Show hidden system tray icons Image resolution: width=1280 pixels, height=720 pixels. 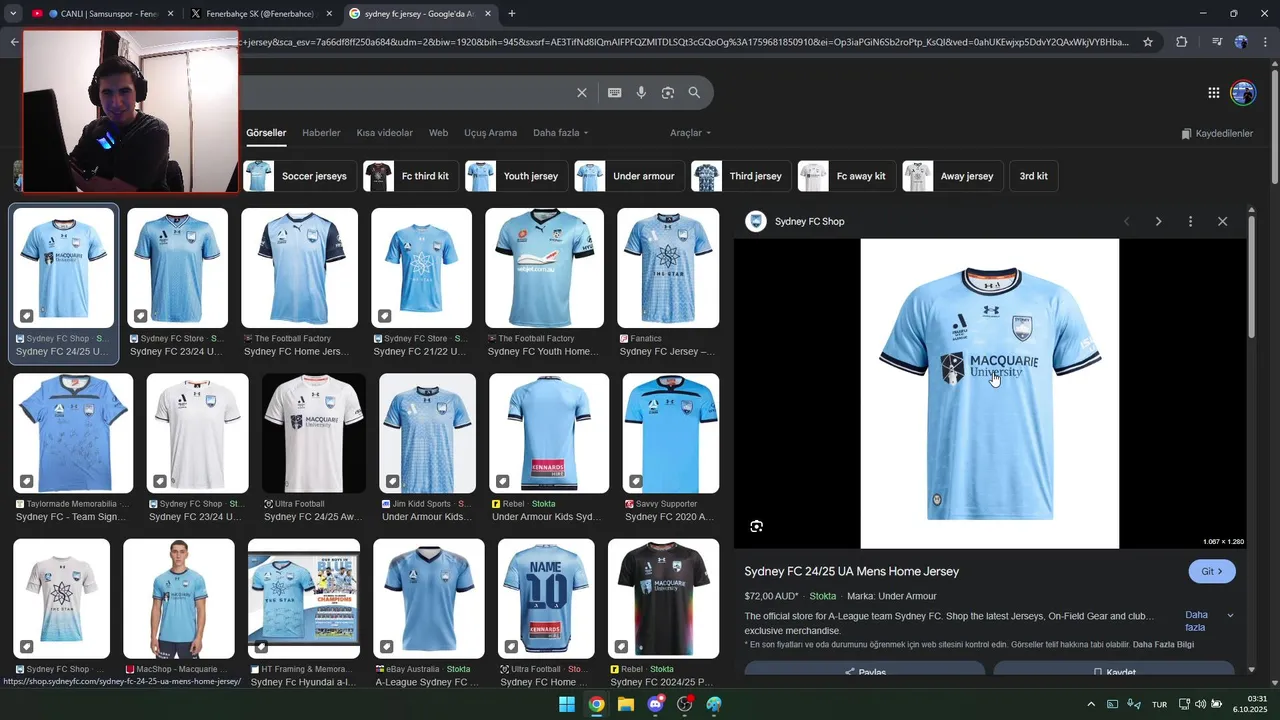tap(1091, 704)
